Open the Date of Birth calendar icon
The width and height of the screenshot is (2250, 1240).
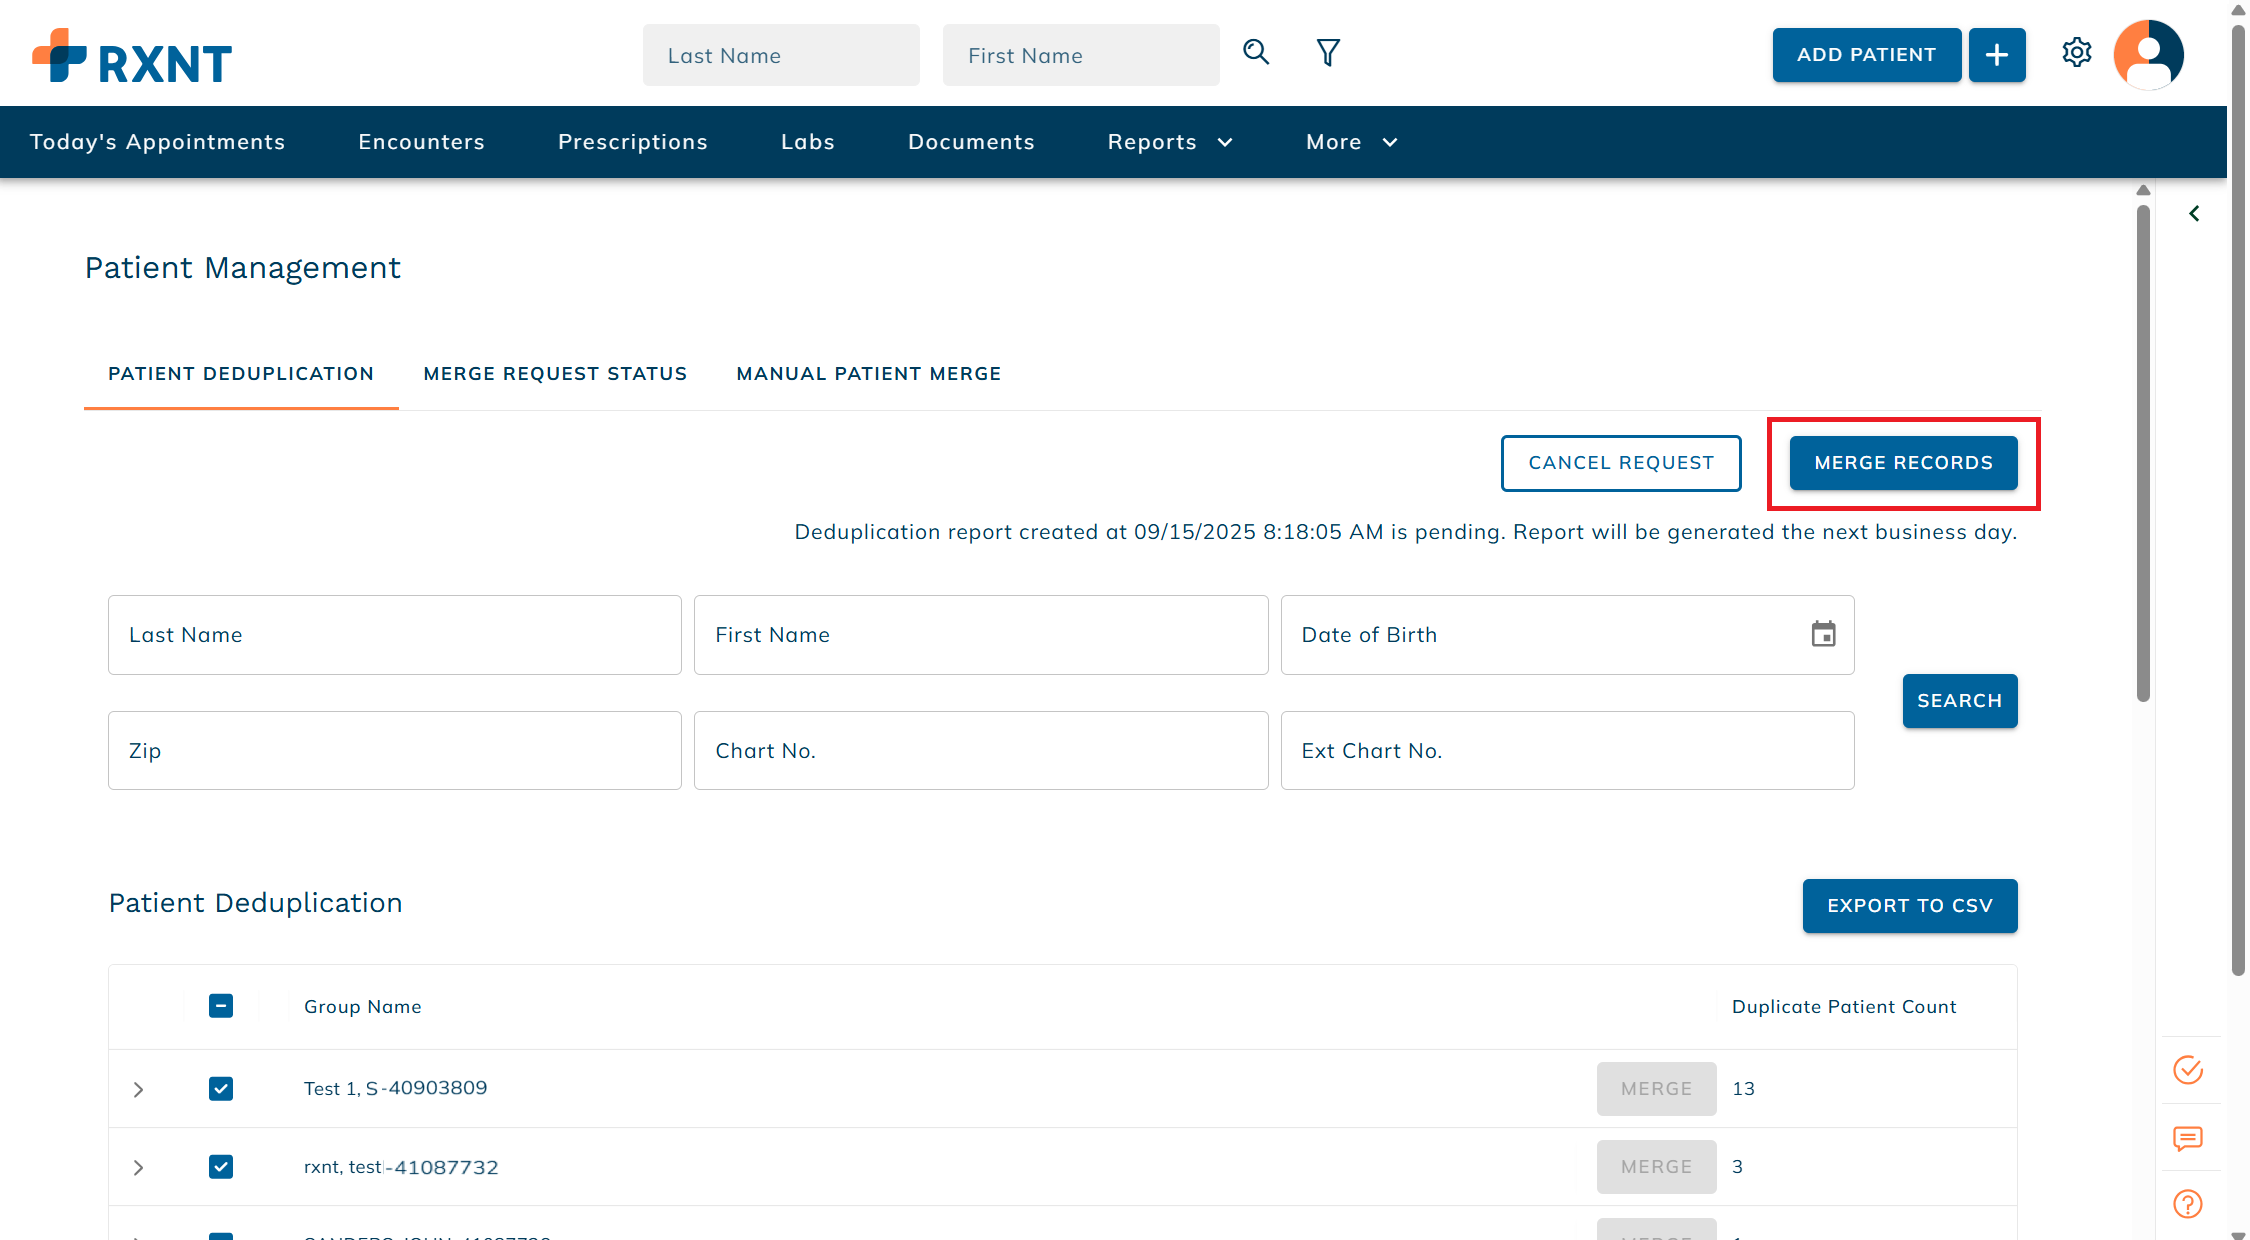[x=1823, y=634]
